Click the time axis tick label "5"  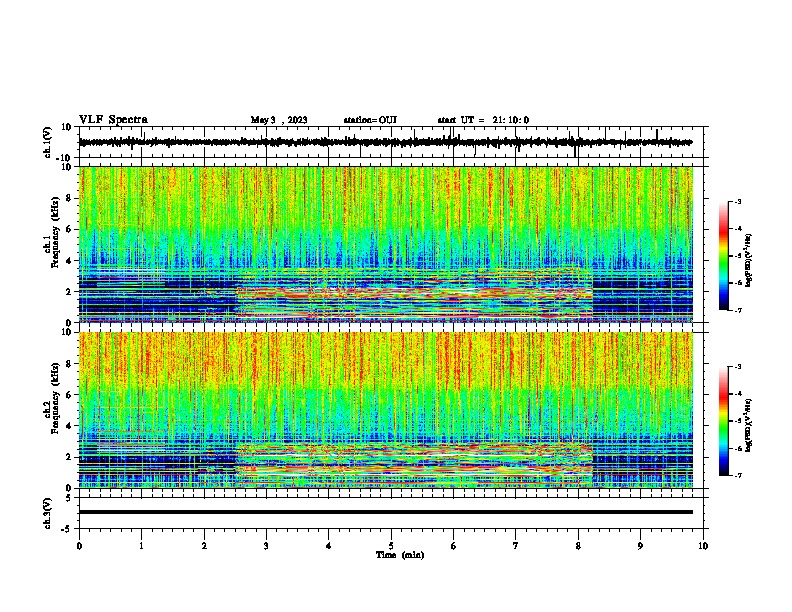pos(391,546)
